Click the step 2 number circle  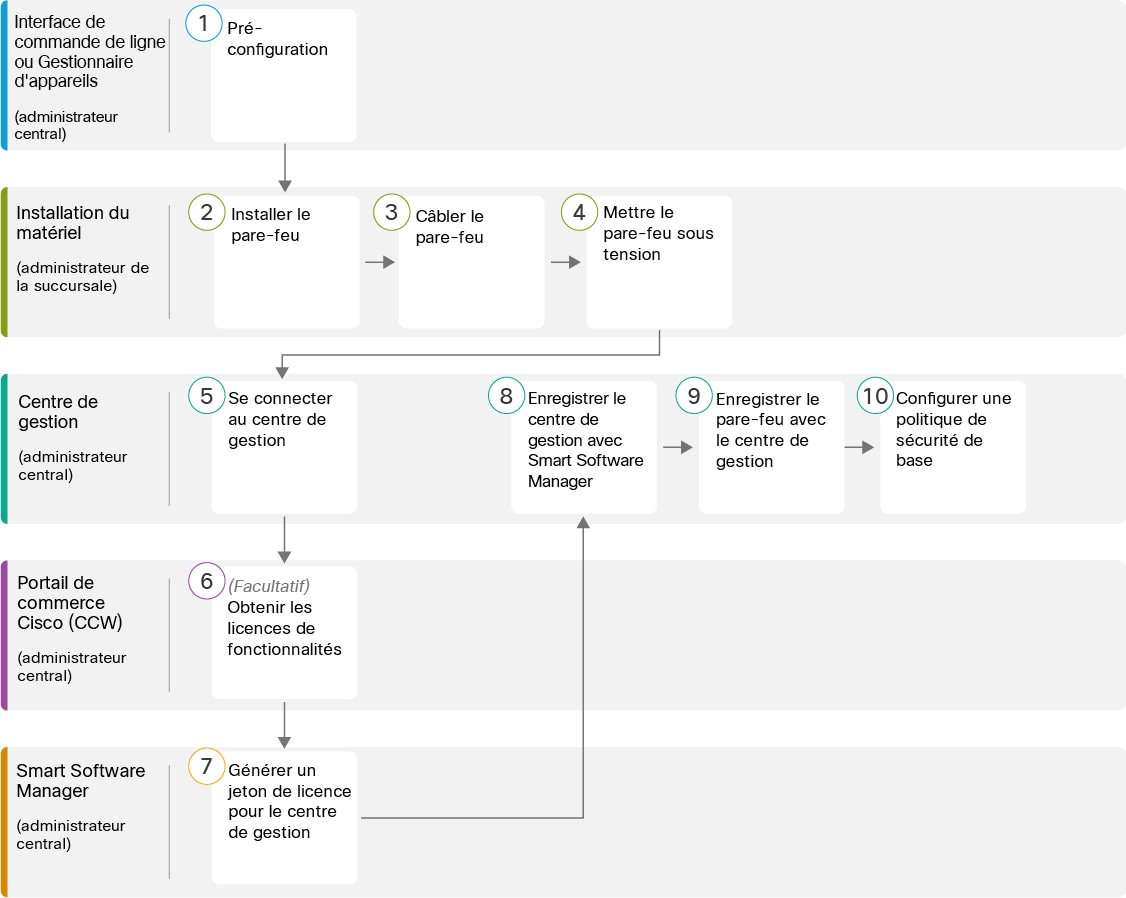pyautogui.click(x=207, y=212)
